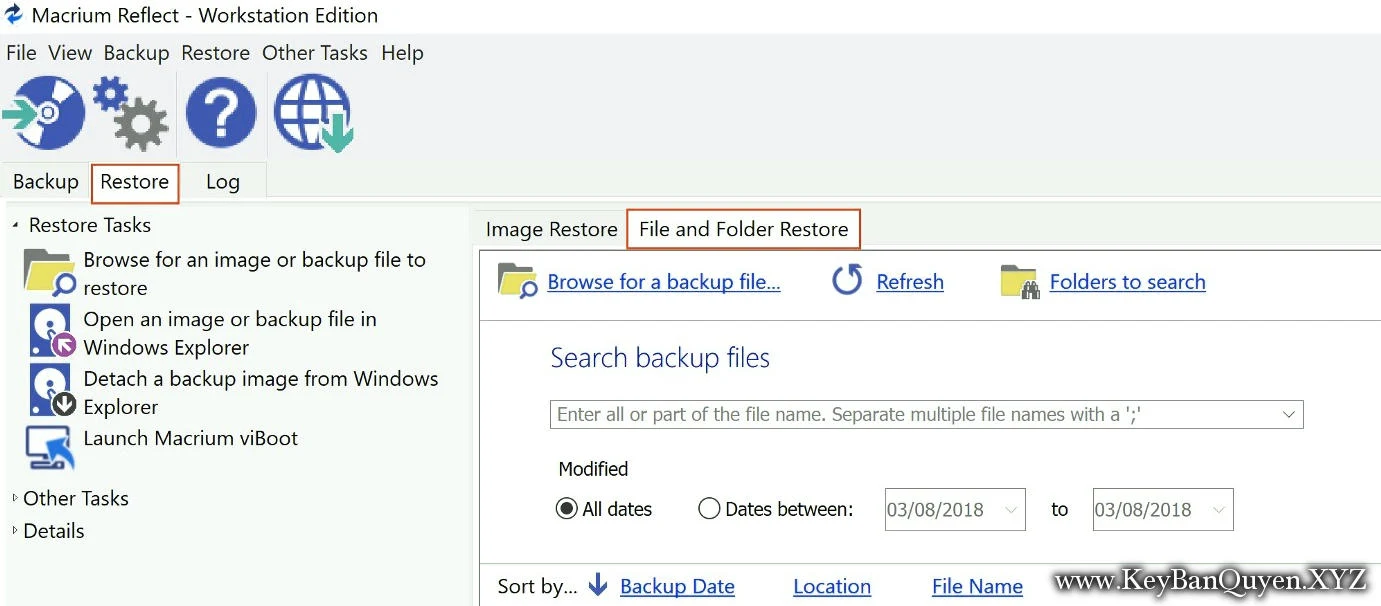Click the Open image in Windows Explorer icon
1381x606 pixels.
52,333
